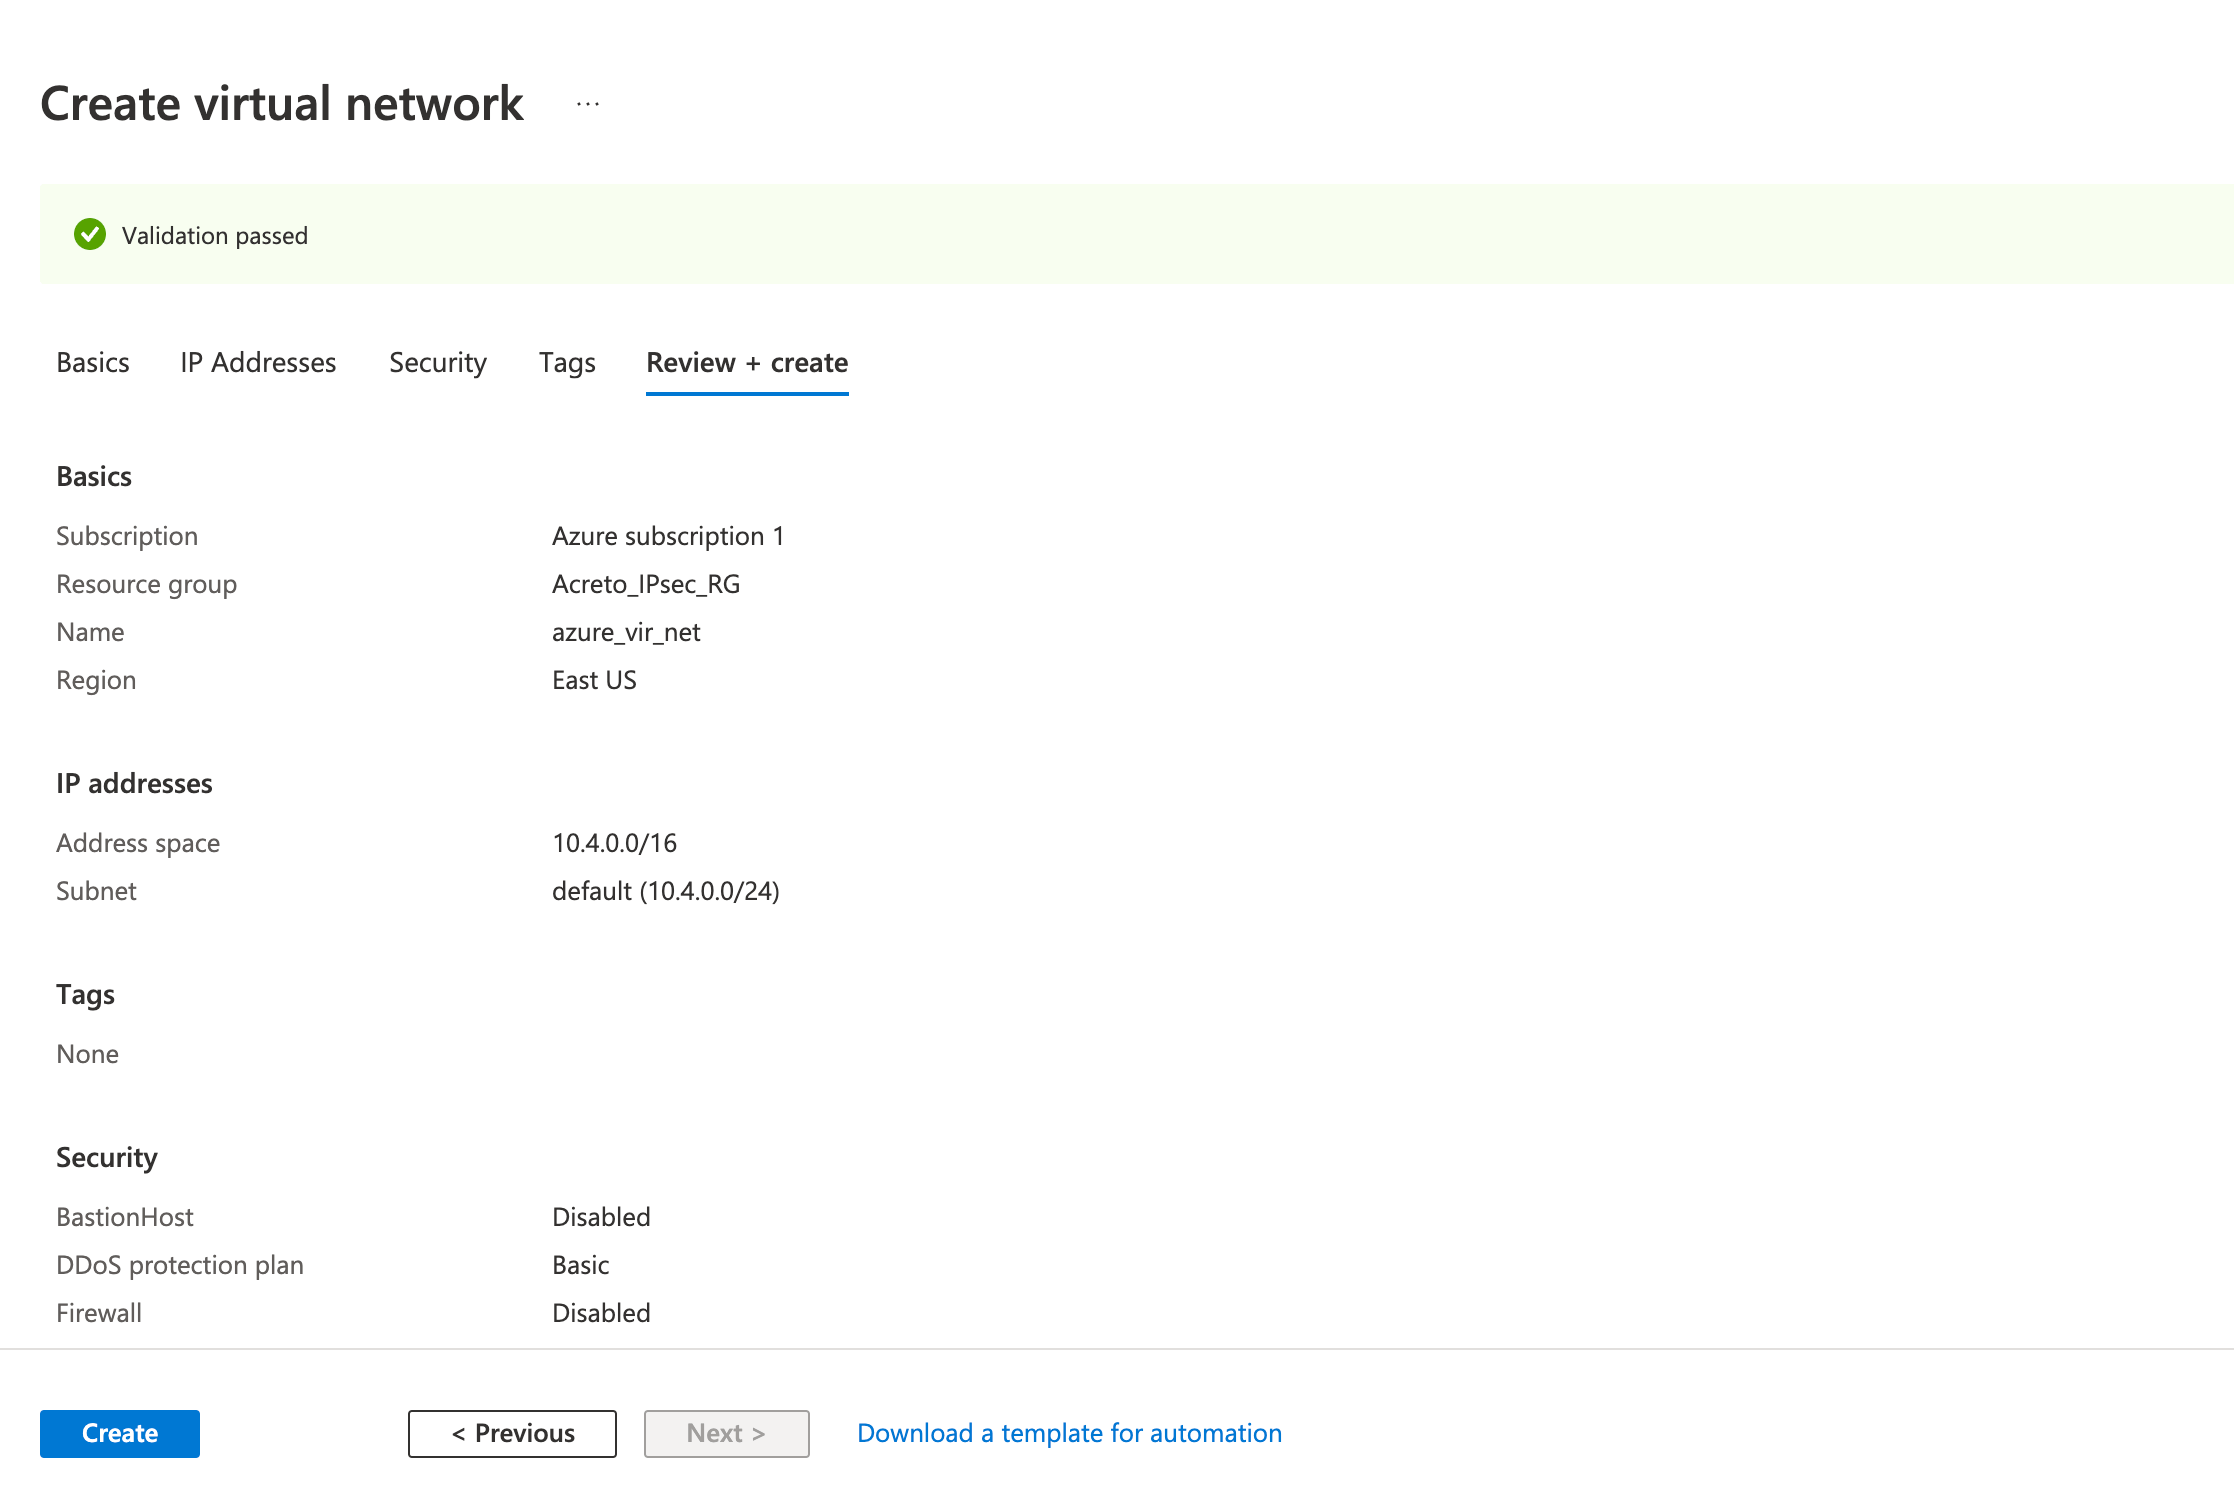This screenshot has height=1498, width=2234.
Task: Click the DDoS protection plan label
Action: (x=180, y=1265)
